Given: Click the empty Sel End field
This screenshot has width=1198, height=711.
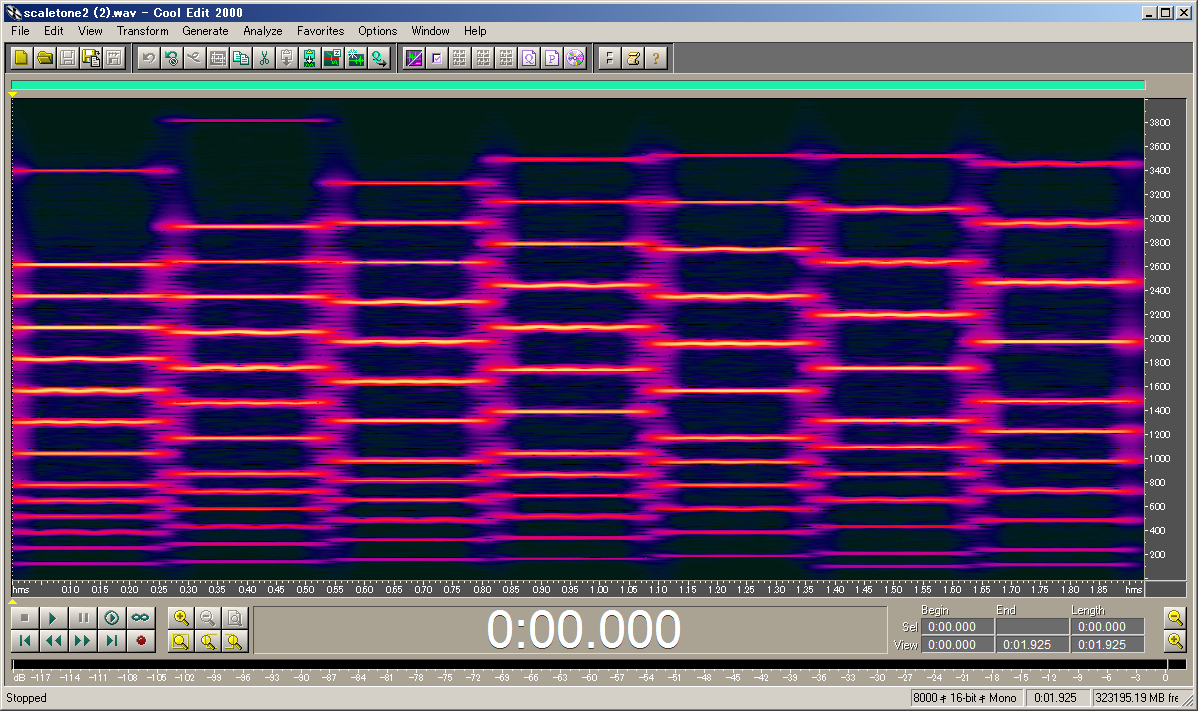Looking at the screenshot, I should [x=1032, y=626].
